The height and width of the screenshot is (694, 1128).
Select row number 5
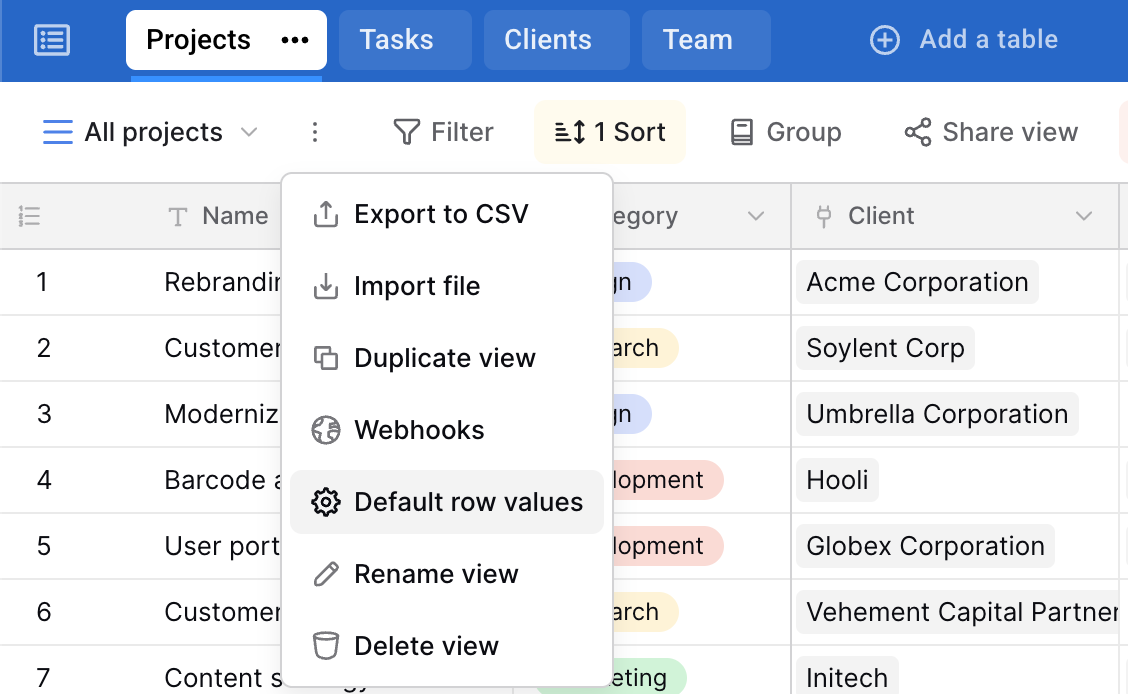coord(44,546)
